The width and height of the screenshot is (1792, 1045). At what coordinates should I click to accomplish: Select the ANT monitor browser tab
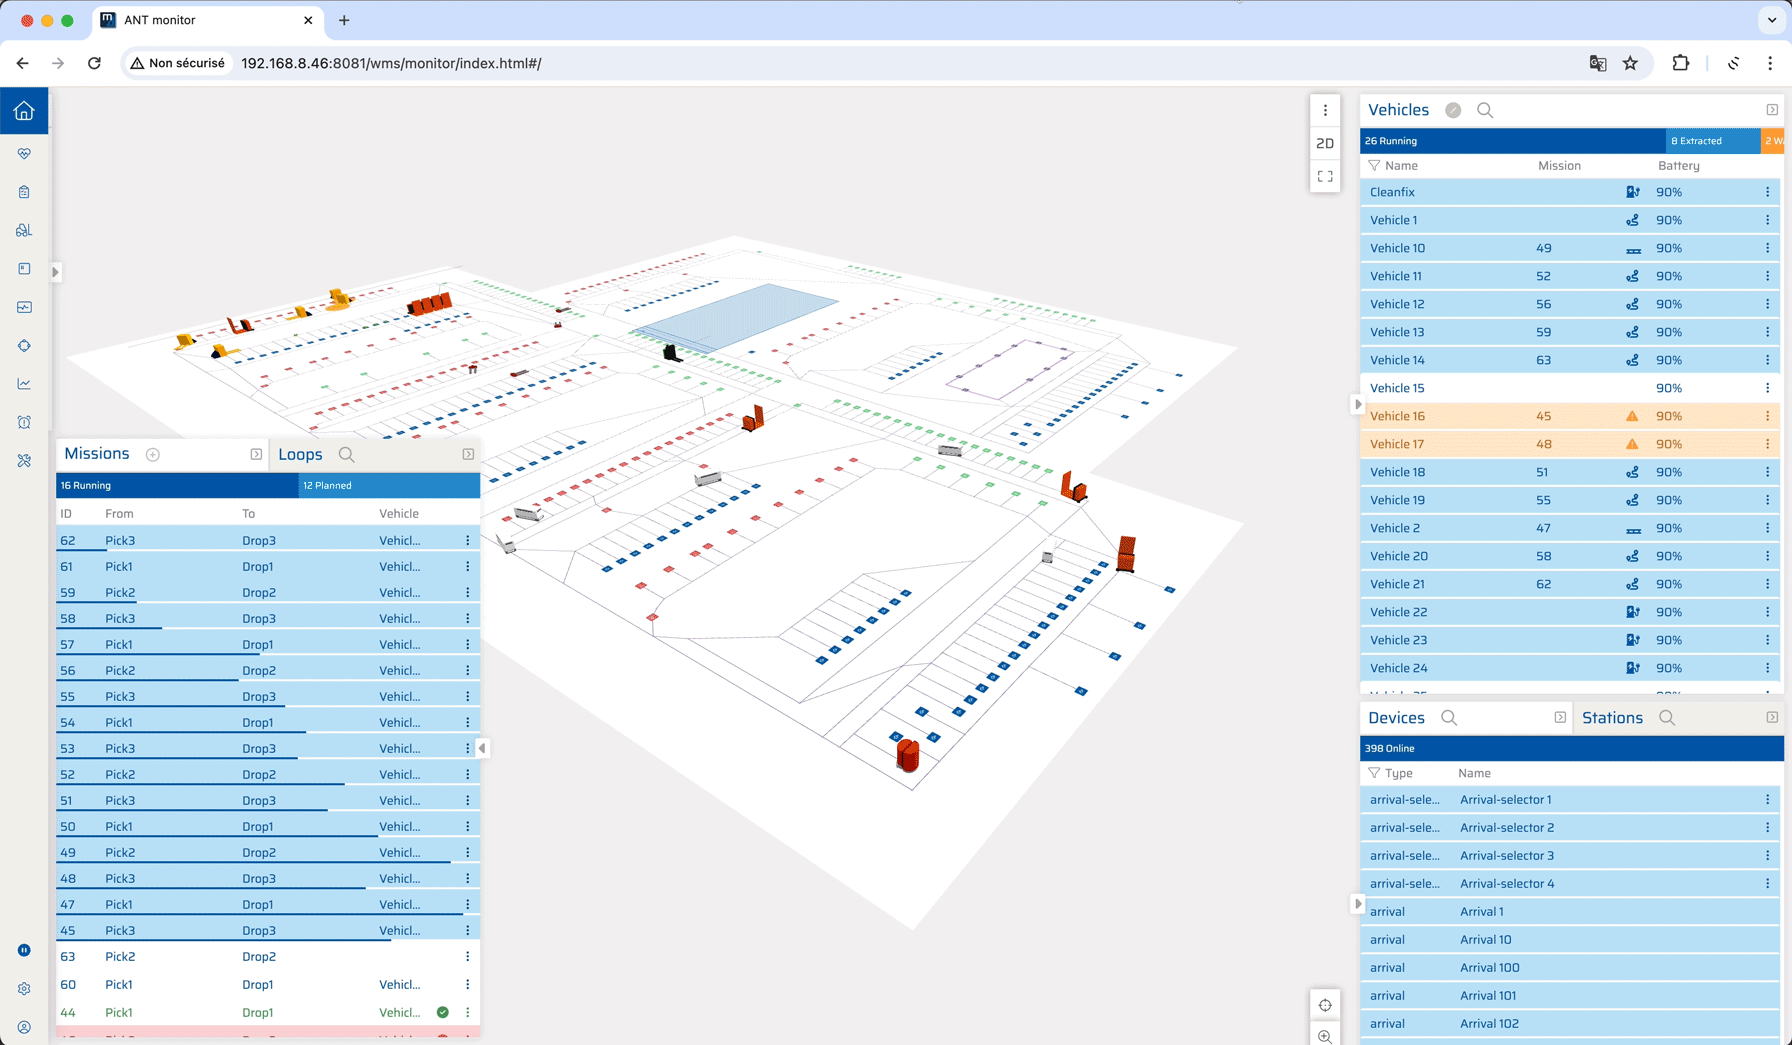tap(208, 20)
